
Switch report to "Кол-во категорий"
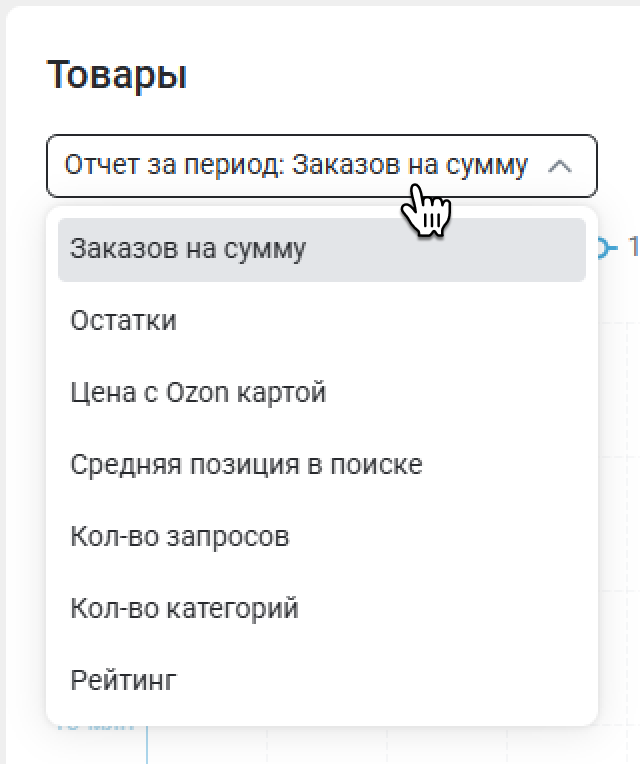[x=321, y=609]
